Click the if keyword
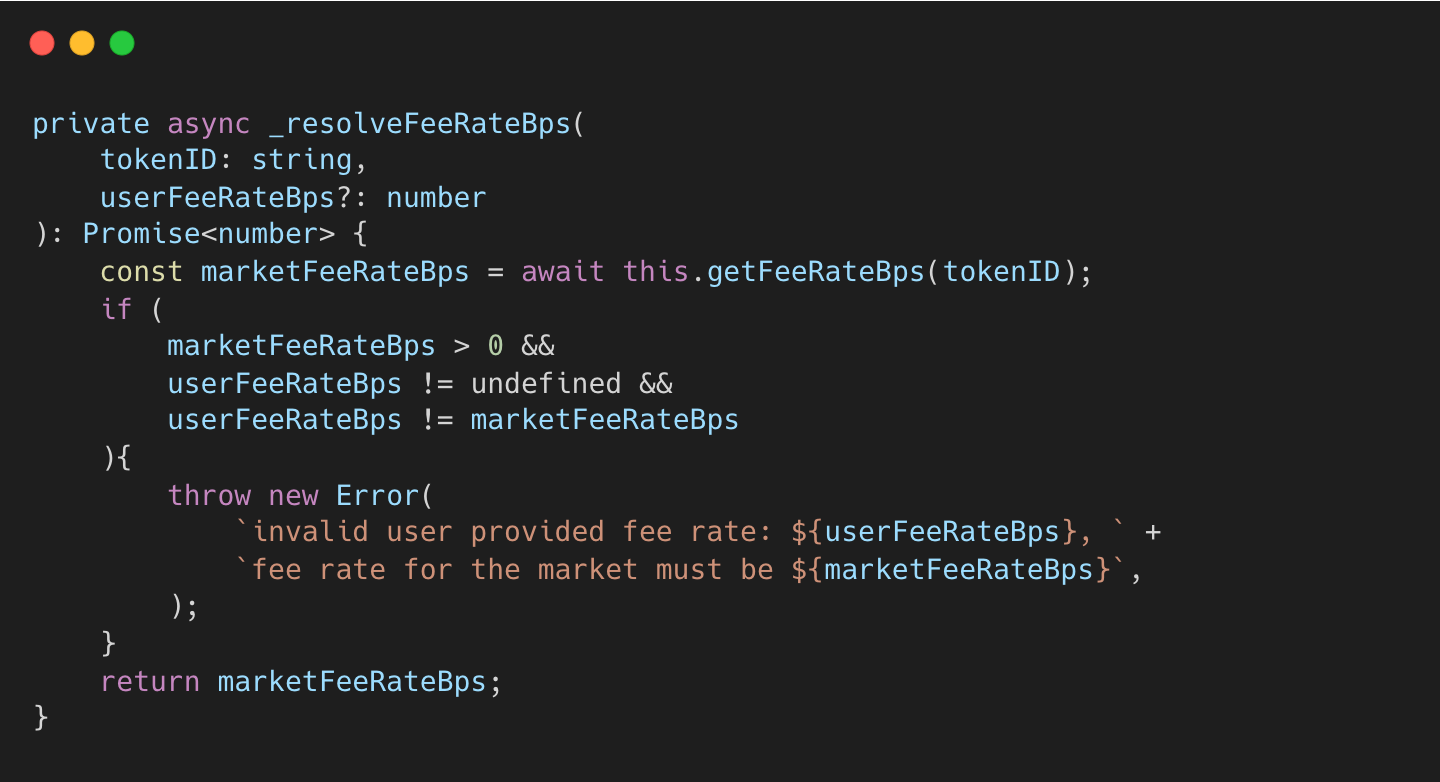 [x=116, y=308]
